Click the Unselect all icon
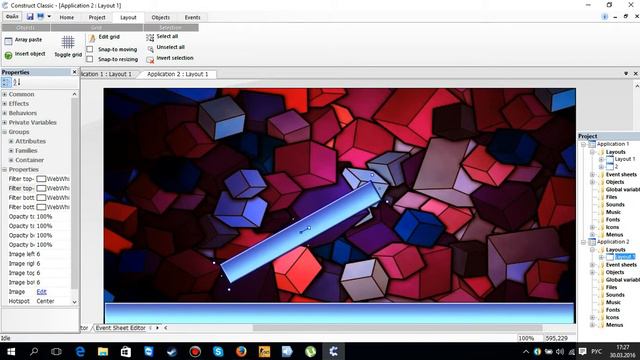 pos(150,49)
